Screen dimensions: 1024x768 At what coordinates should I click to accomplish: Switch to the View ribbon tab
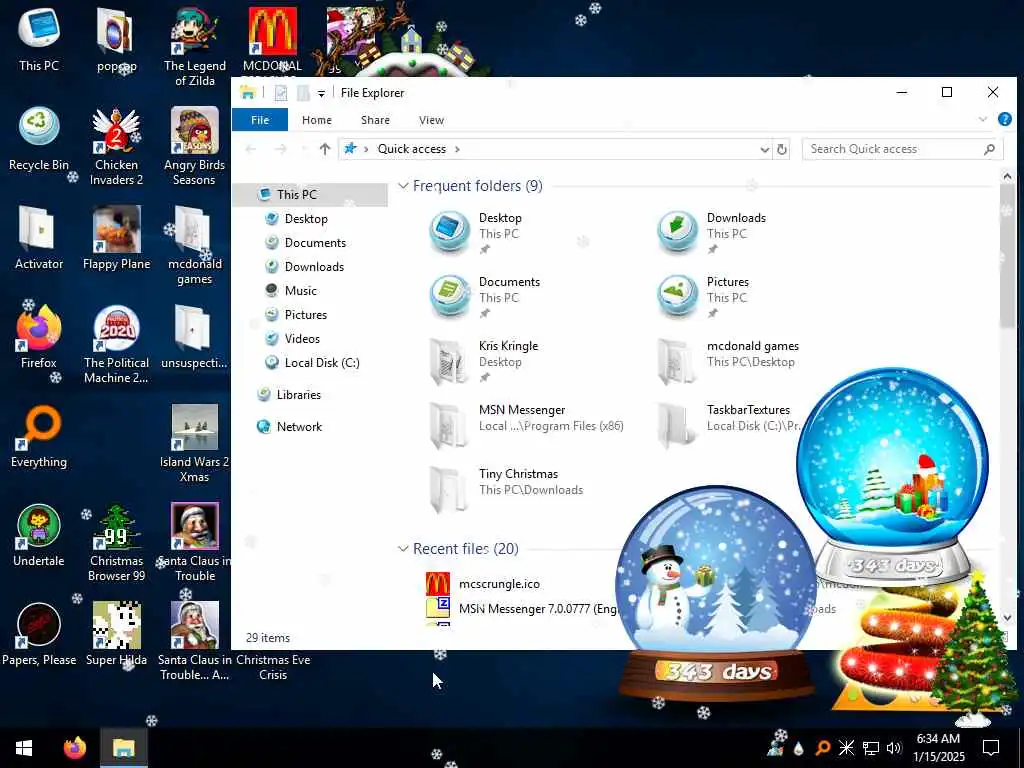point(431,120)
